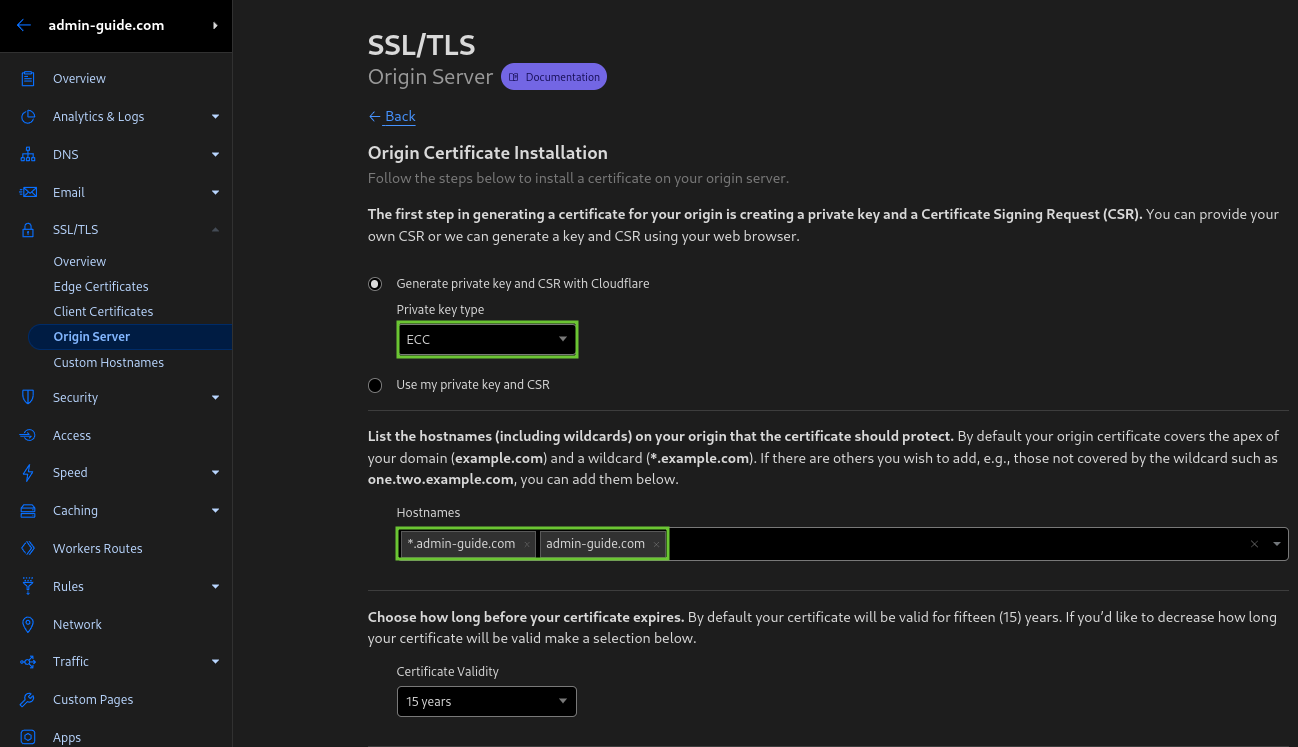
Task: Click the Network globe icon
Action: [x=29, y=624]
